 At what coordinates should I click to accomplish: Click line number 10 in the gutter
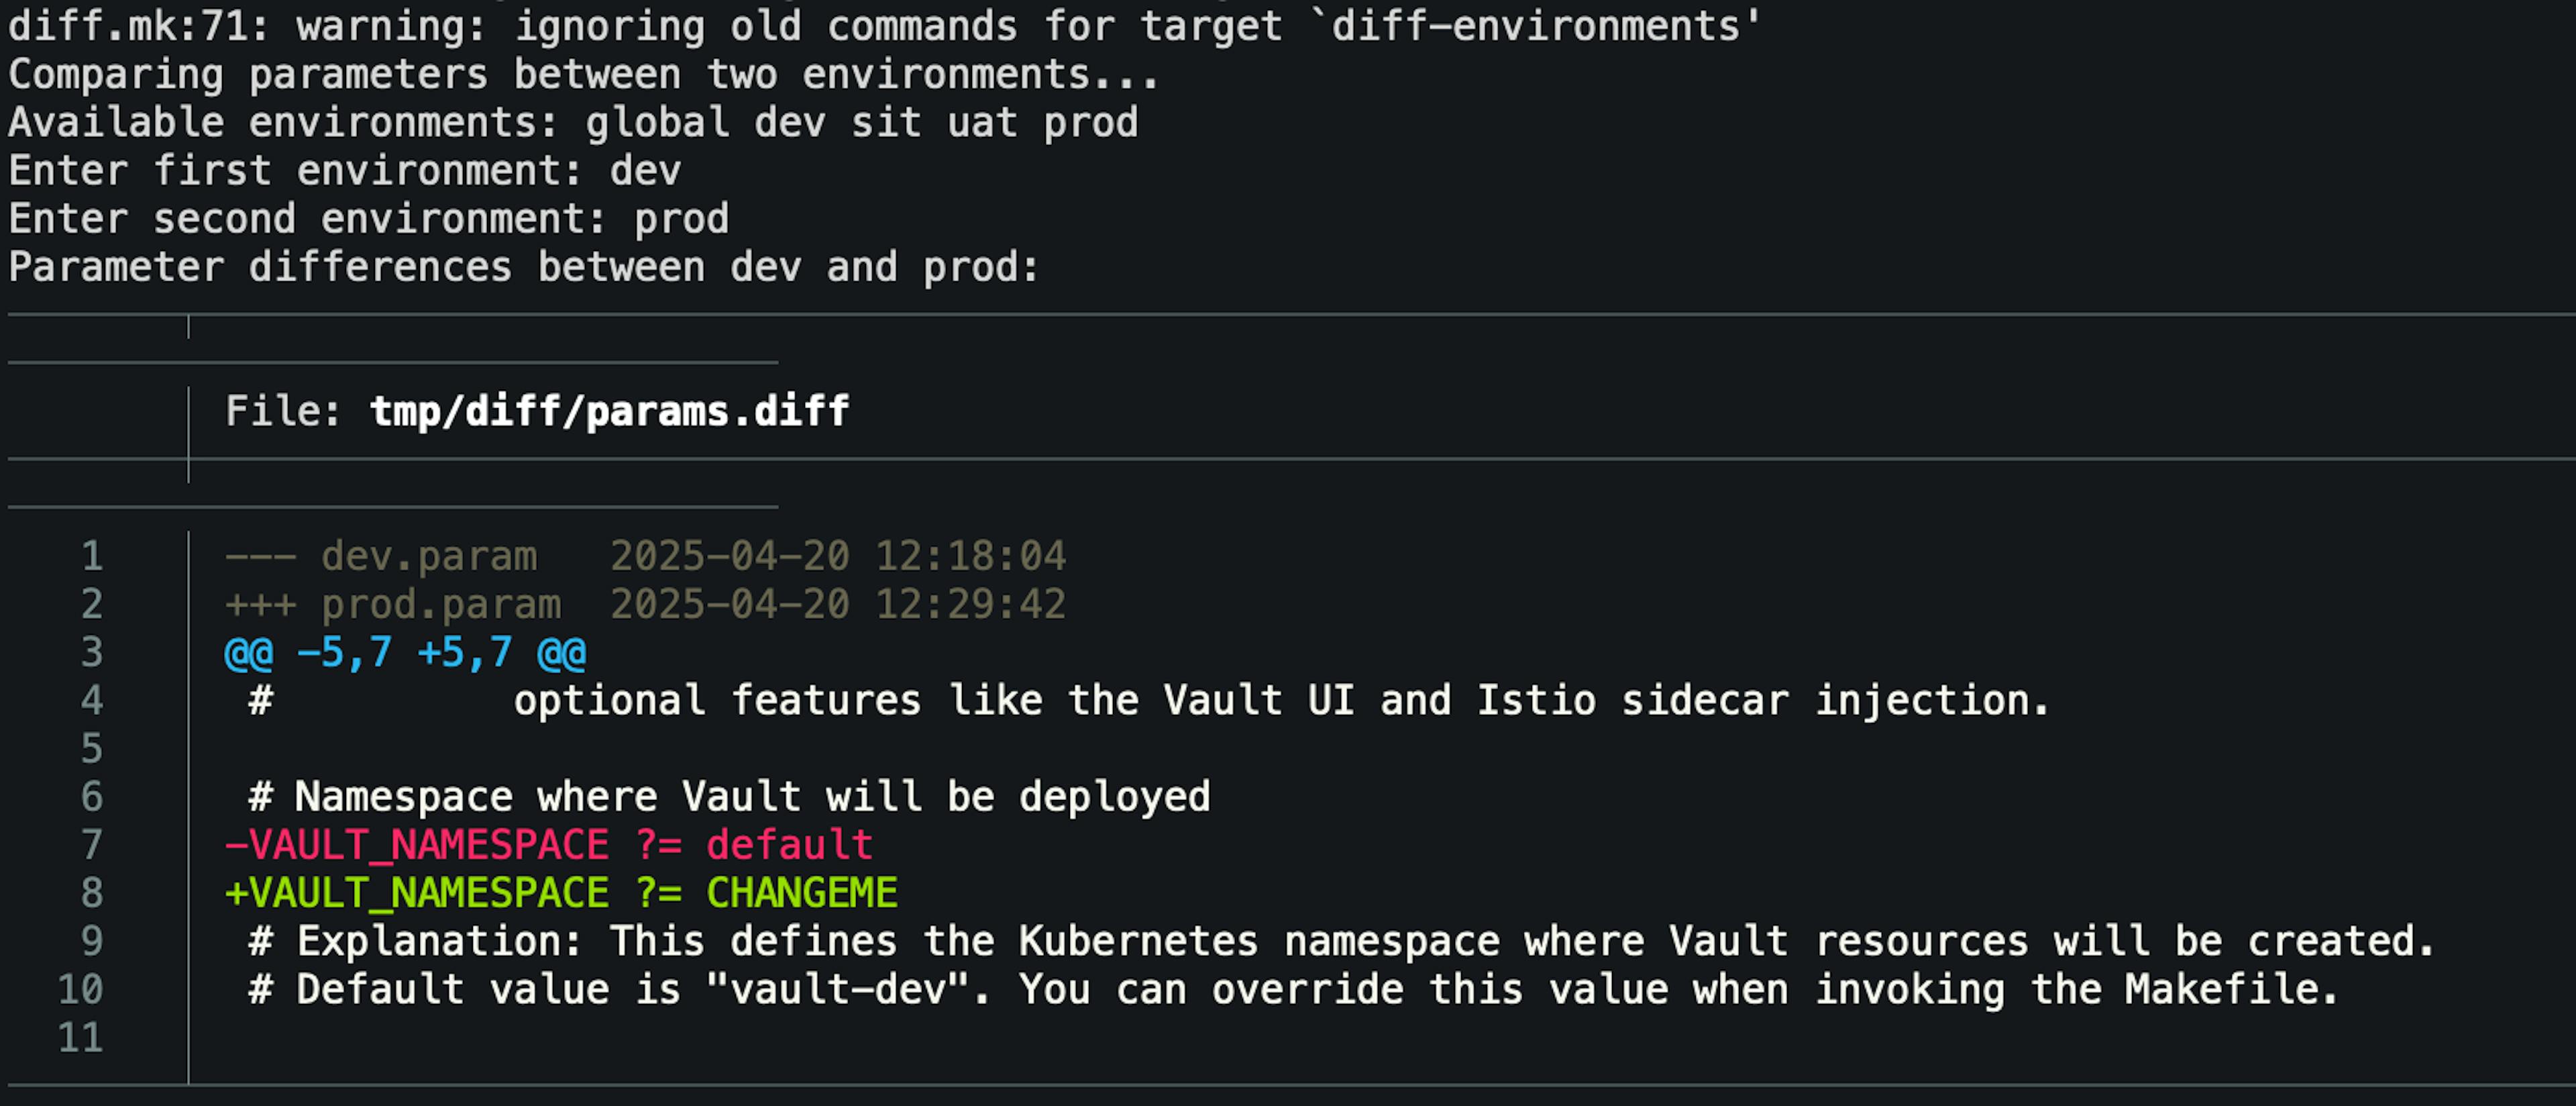(81, 989)
